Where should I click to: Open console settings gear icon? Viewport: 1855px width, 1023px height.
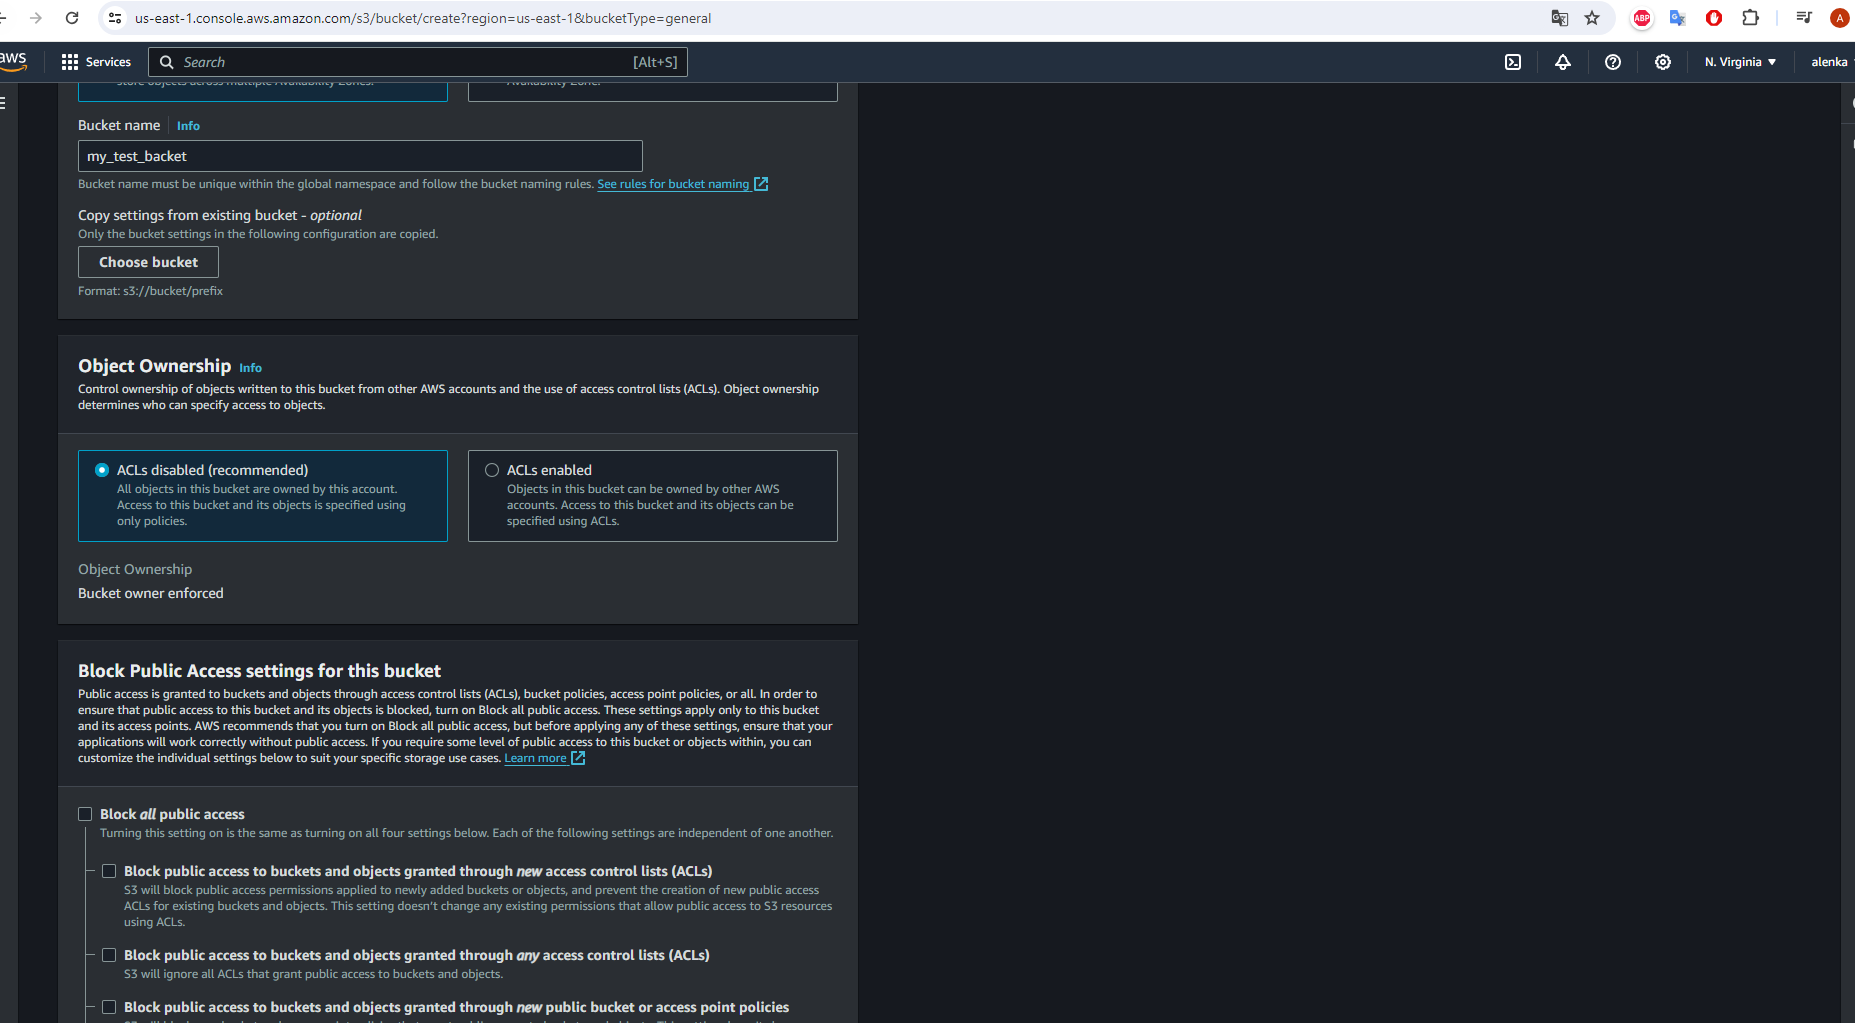(x=1663, y=62)
